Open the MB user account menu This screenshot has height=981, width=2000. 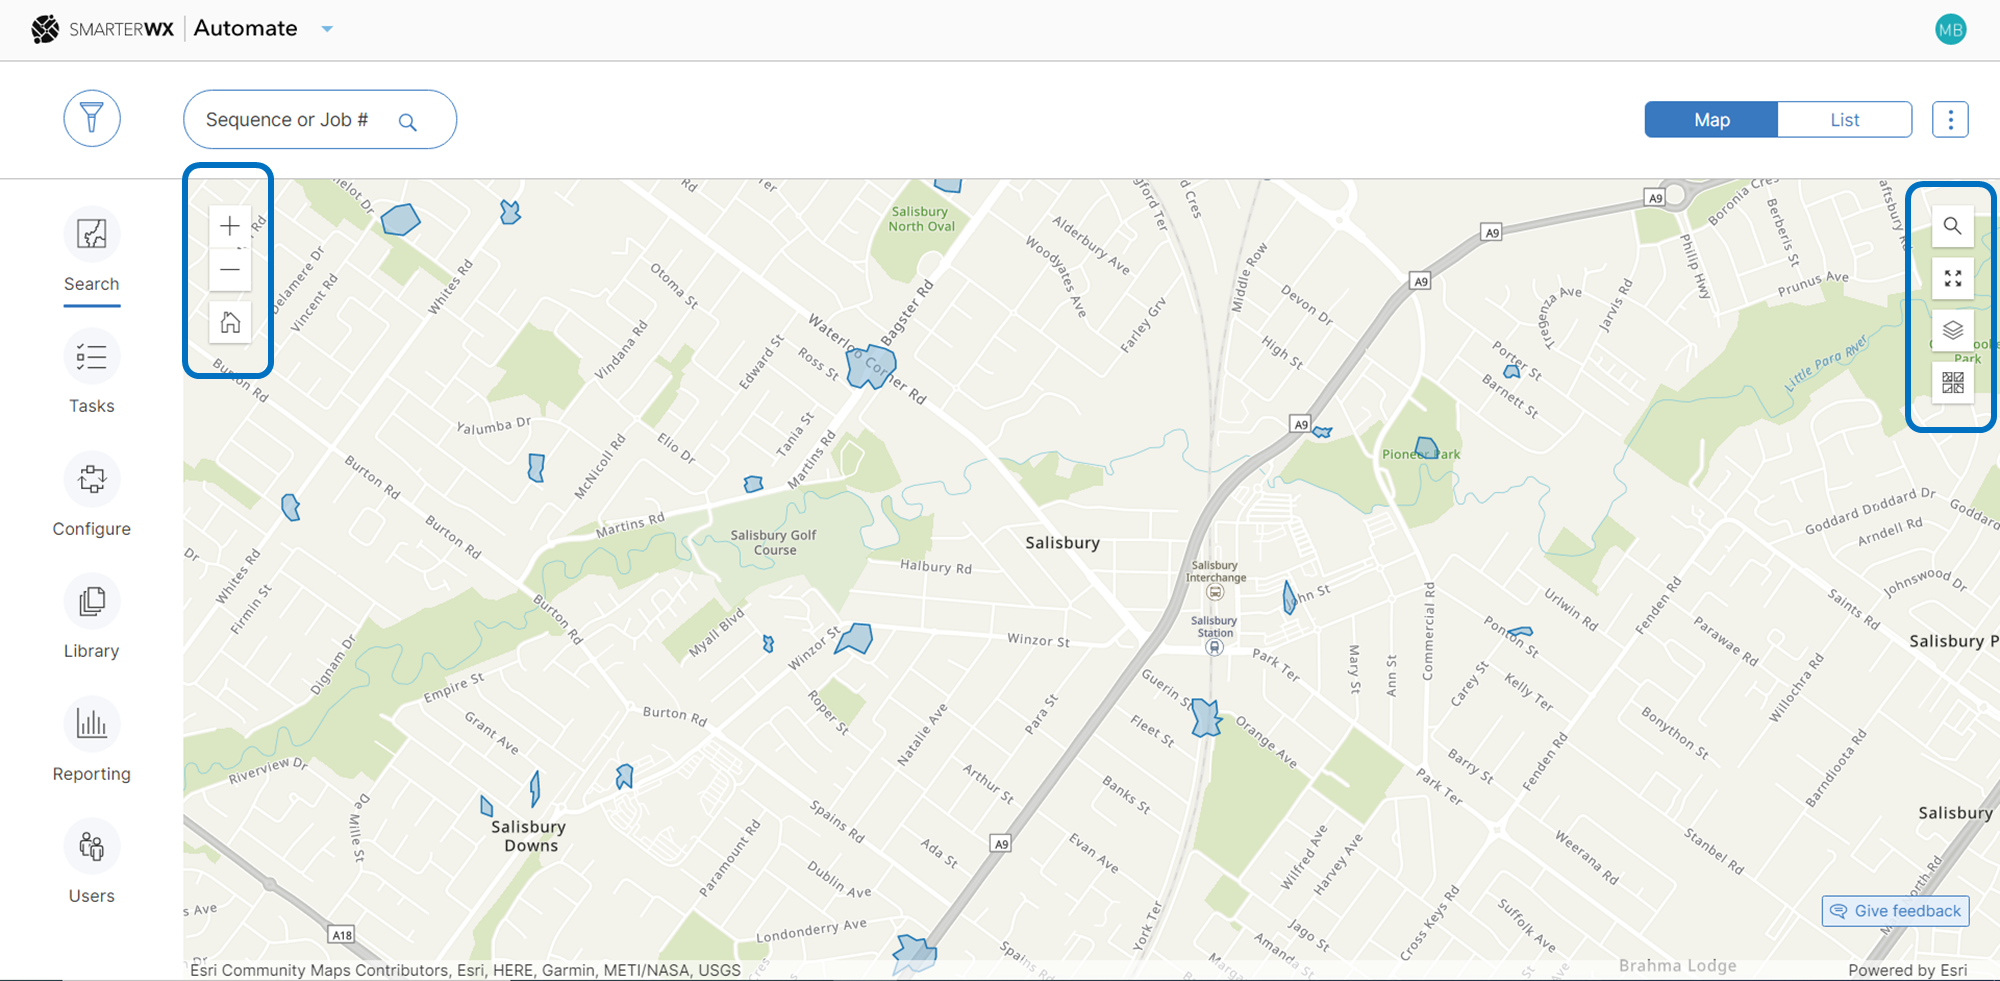[1950, 30]
